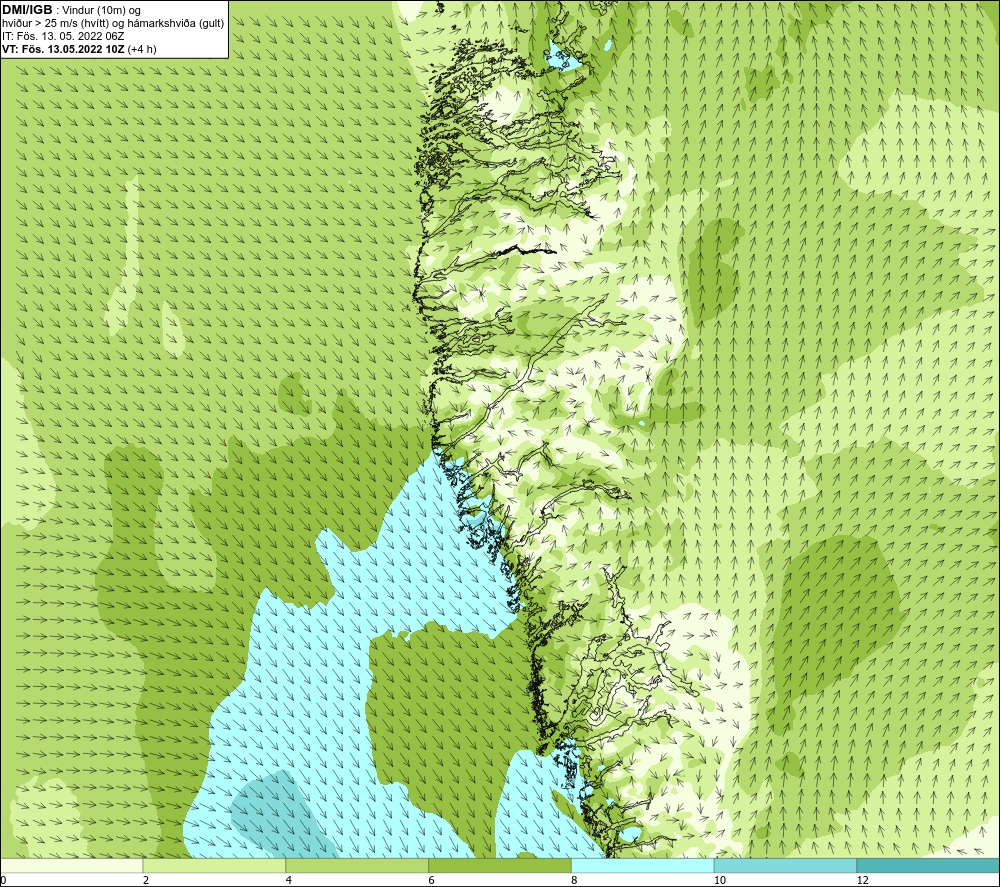Click the "6" label on the color scale
This screenshot has width=1000, height=887.
432,880
